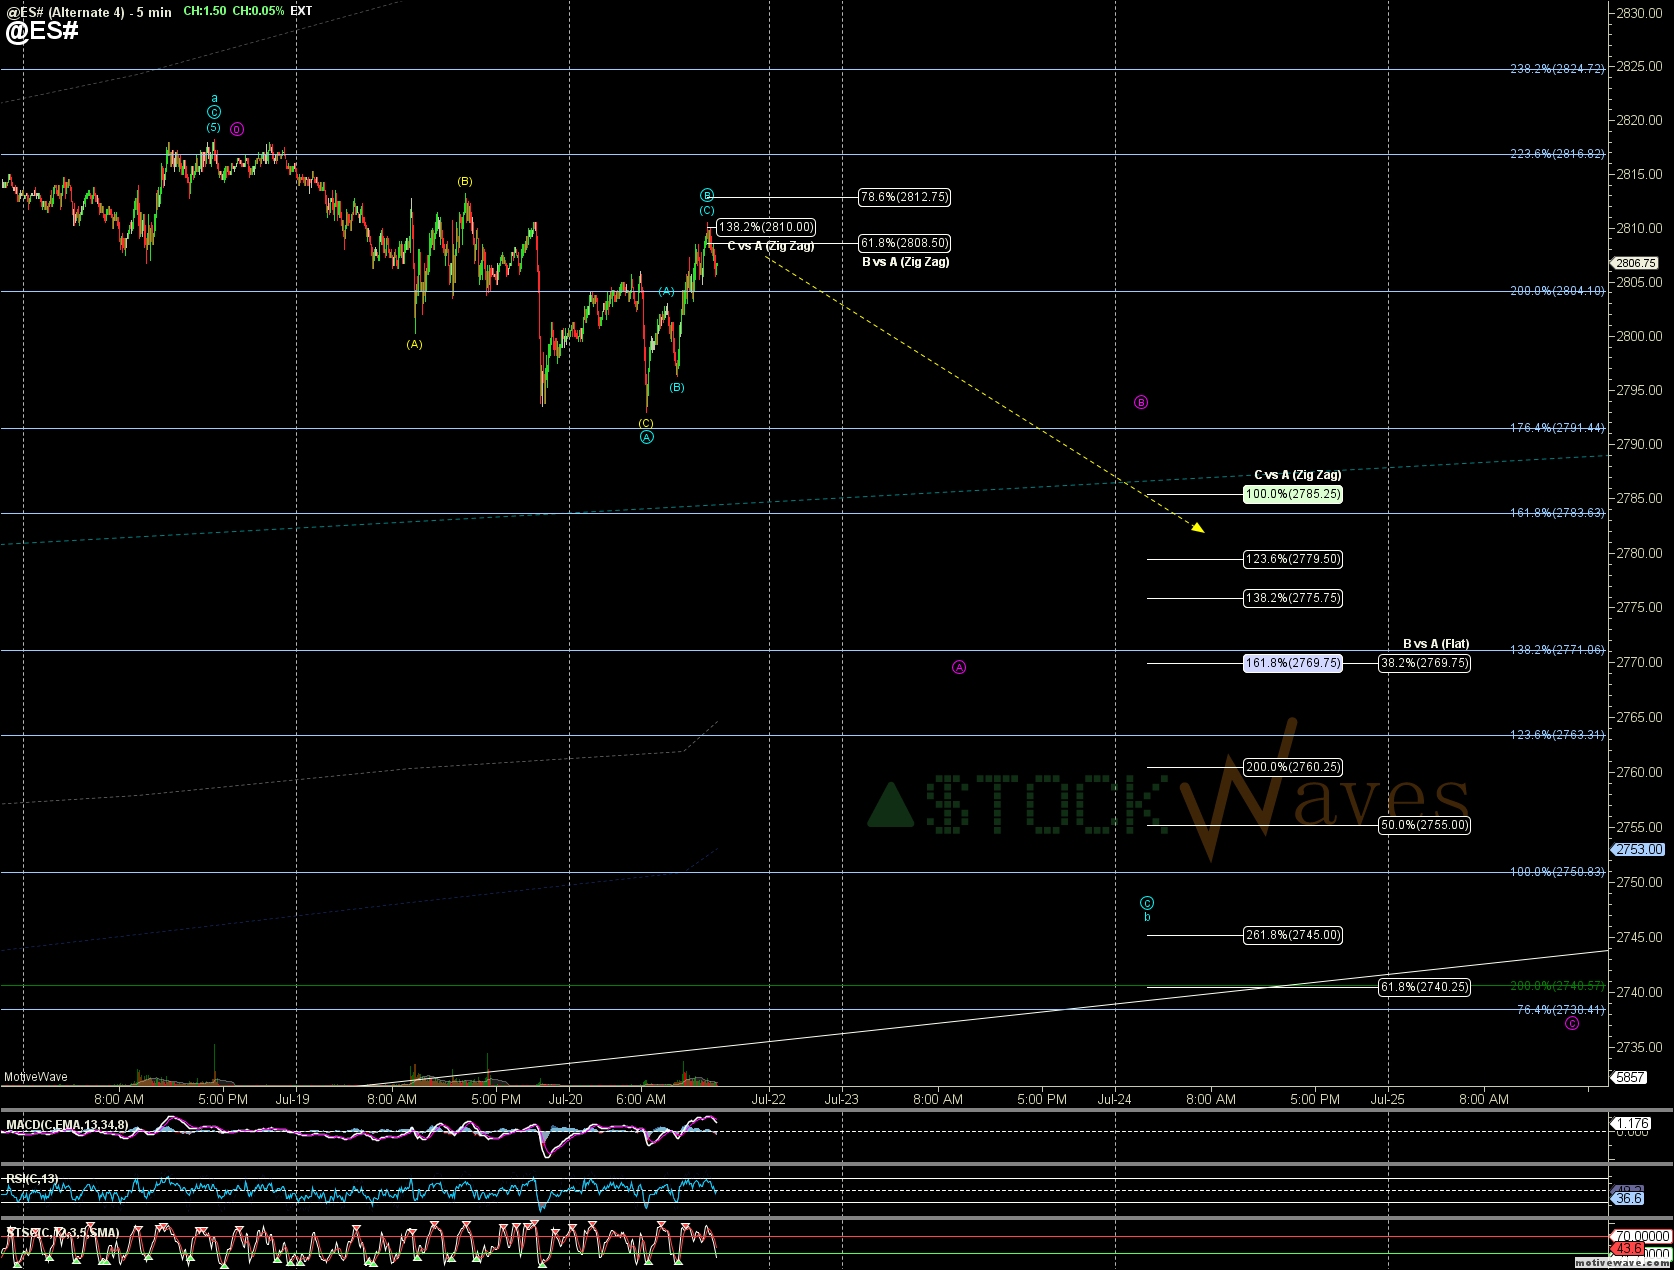Click the MACD(C,EMA,13,34,8) indicator label
This screenshot has height=1270, width=1674.
pyautogui.click(x=67, y=1125)
